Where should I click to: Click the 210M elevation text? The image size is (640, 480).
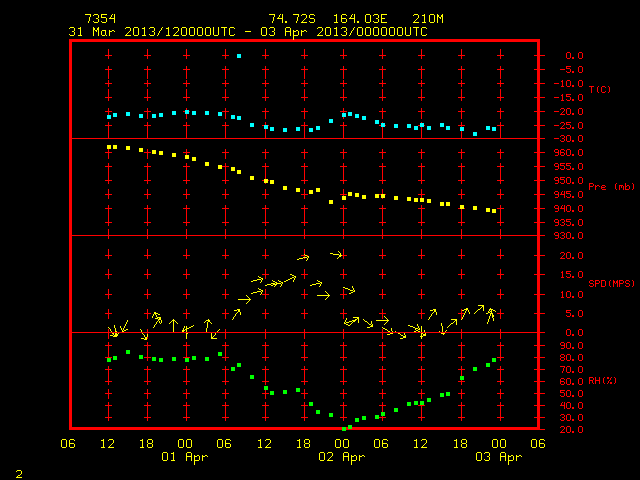tap(428, 19)
